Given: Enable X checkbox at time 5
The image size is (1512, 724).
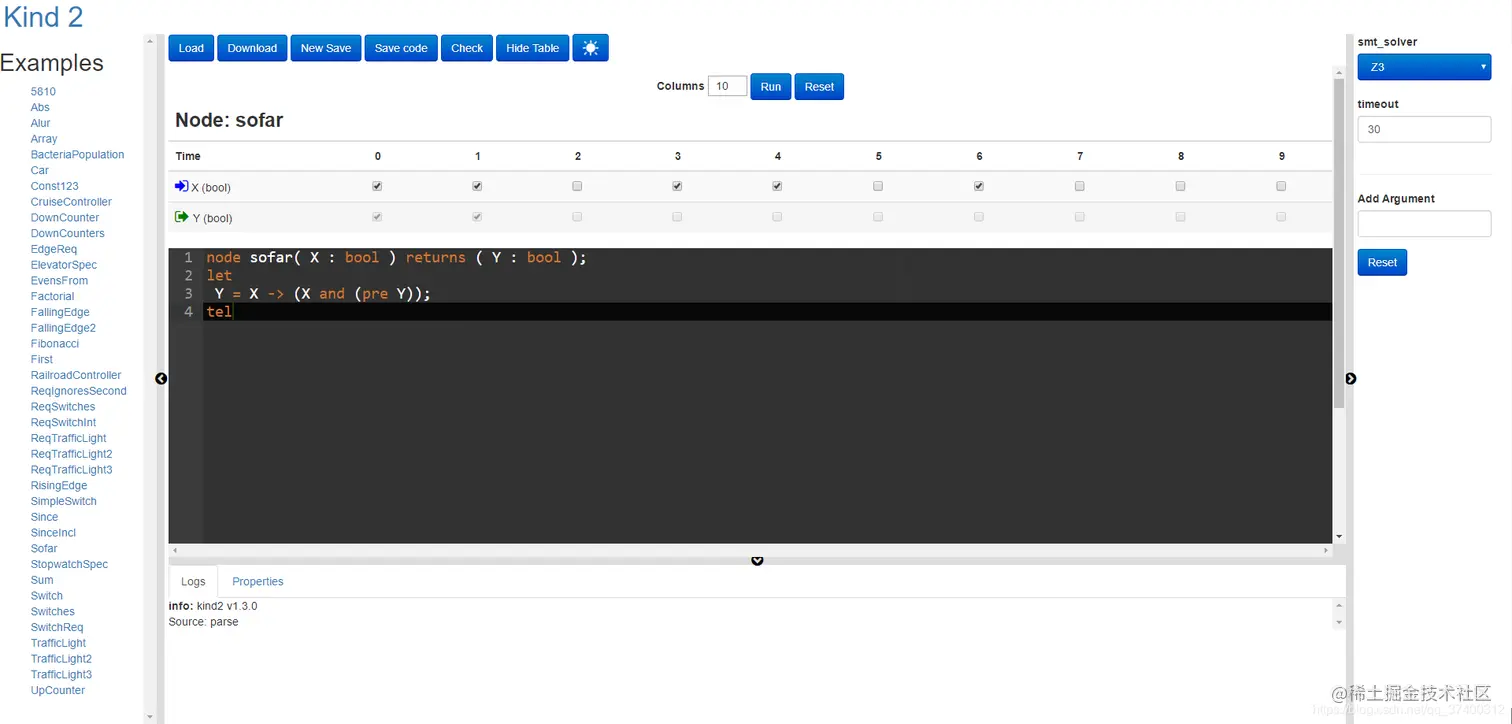Looking at the screenshot, I should point(878,186).
